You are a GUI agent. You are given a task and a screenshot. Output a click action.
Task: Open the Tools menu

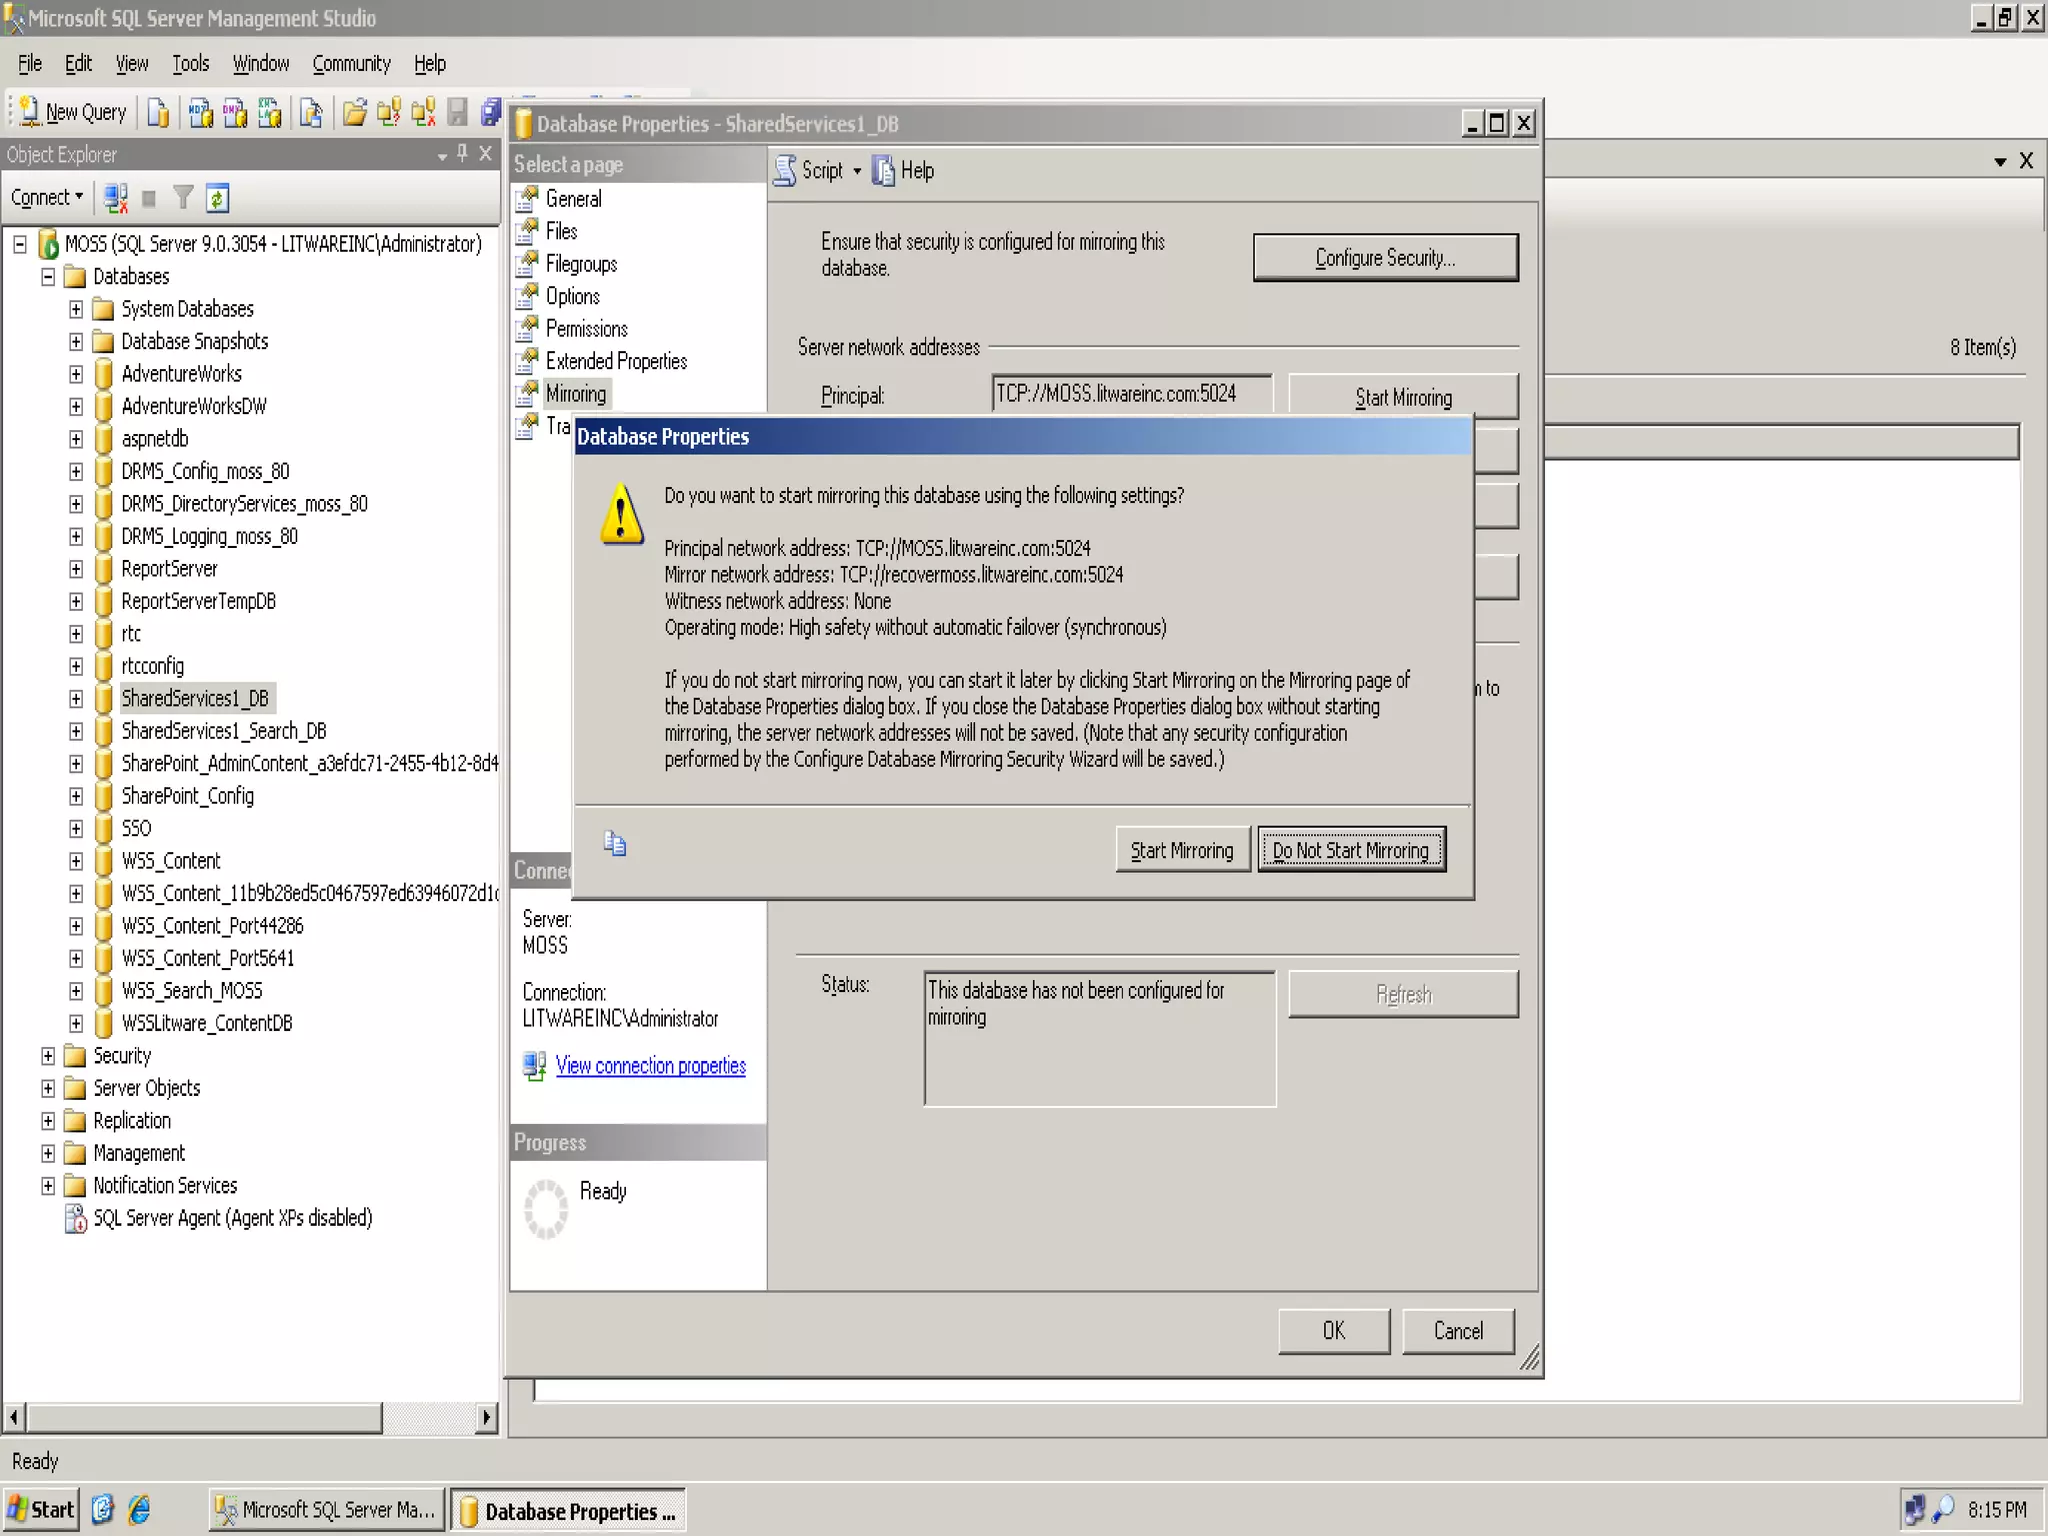coord(190,64)
